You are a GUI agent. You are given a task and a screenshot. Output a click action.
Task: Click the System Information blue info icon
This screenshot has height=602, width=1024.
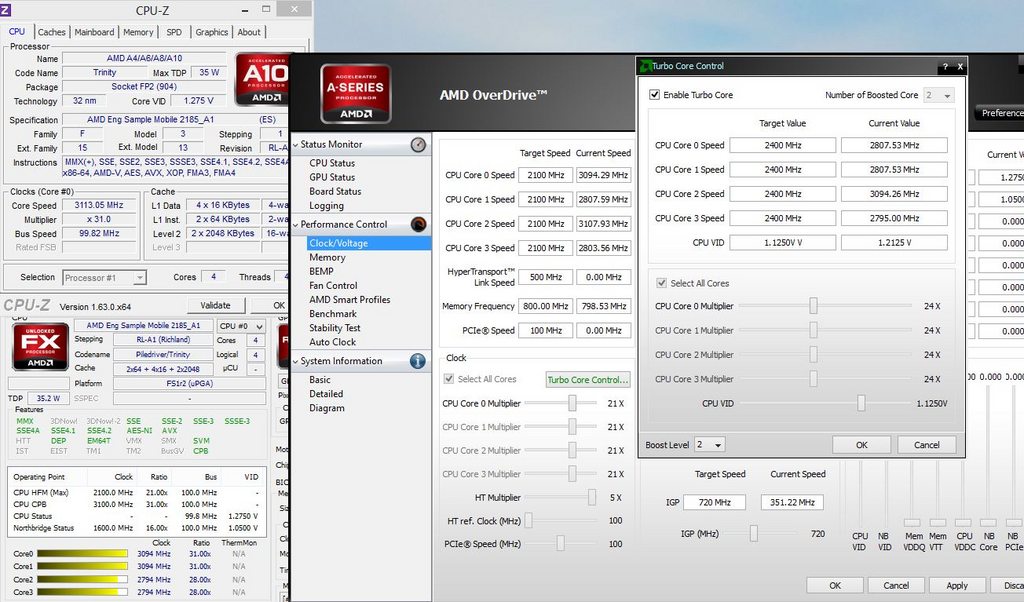click(418, 361)
